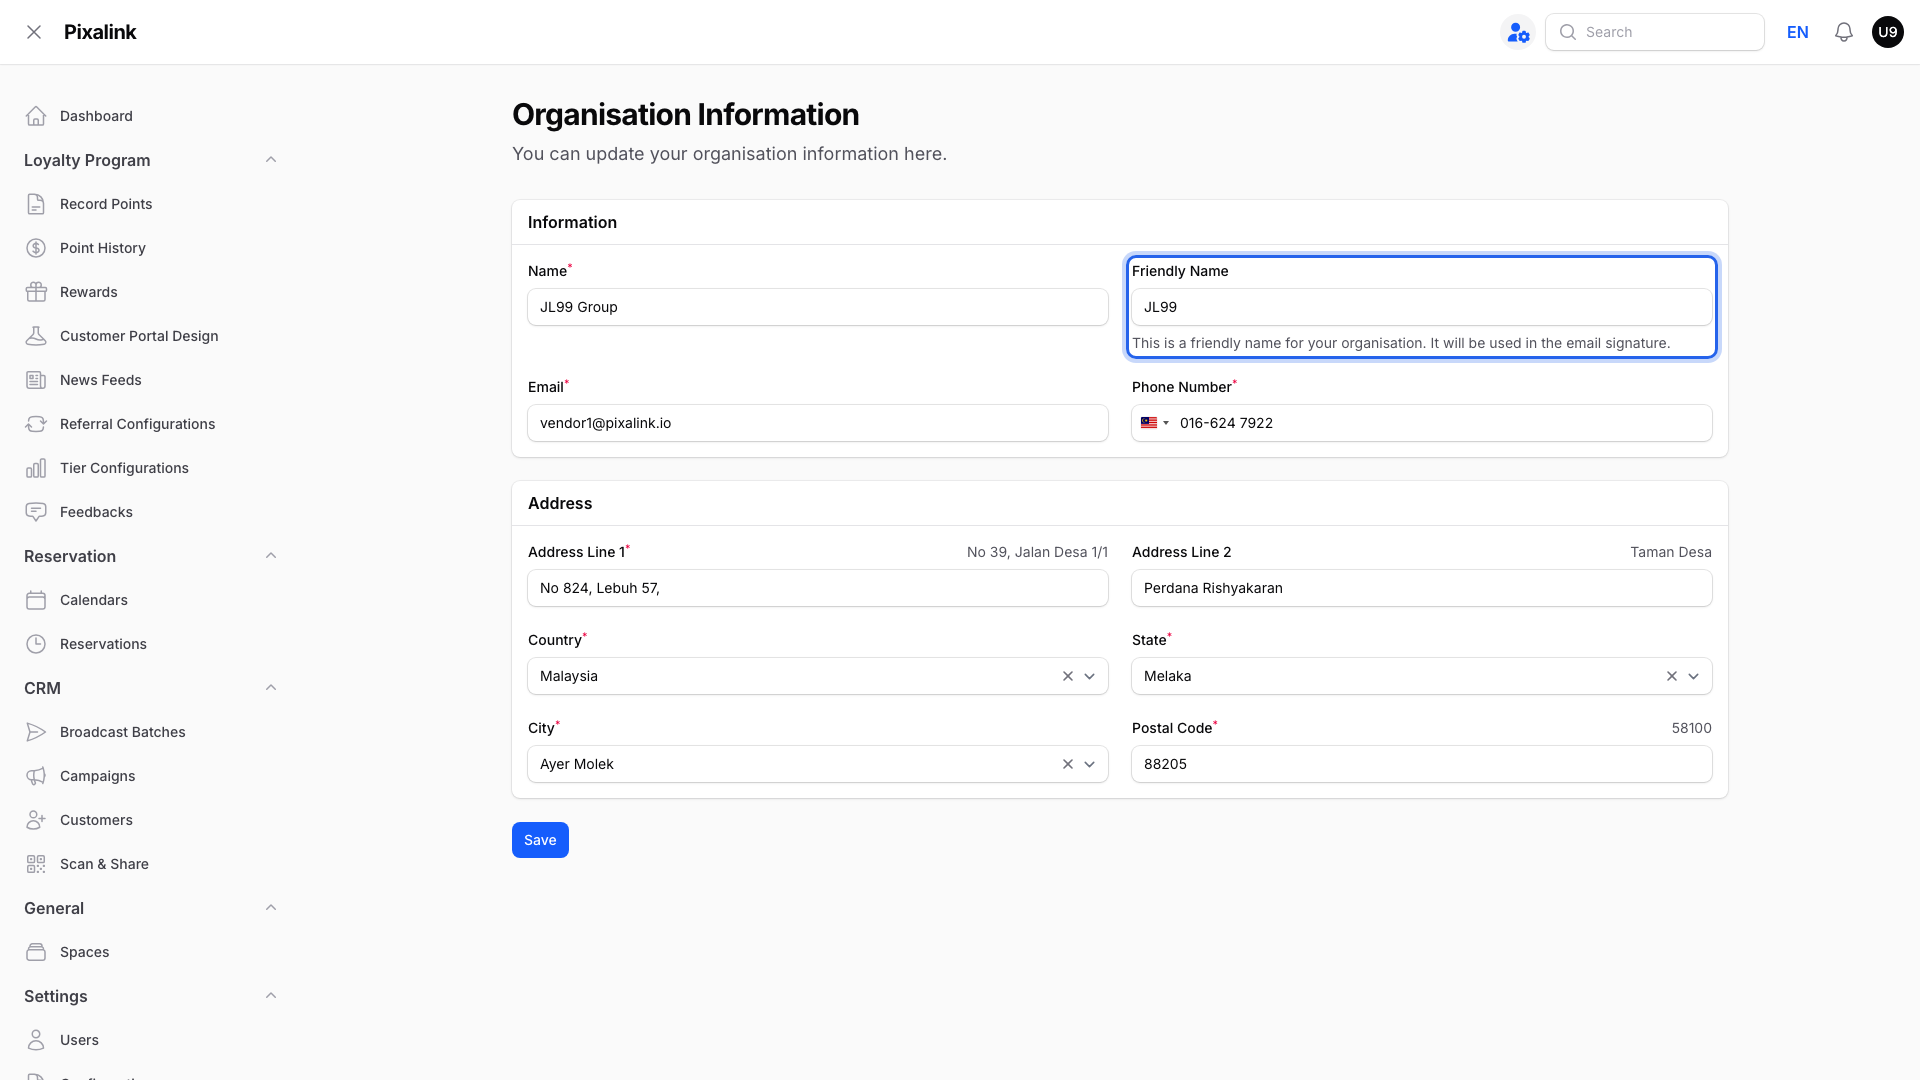Click the Campaigns megaphone icon
The height and width of the screenshot is (1080, 1920).
(x=36, y=776)
